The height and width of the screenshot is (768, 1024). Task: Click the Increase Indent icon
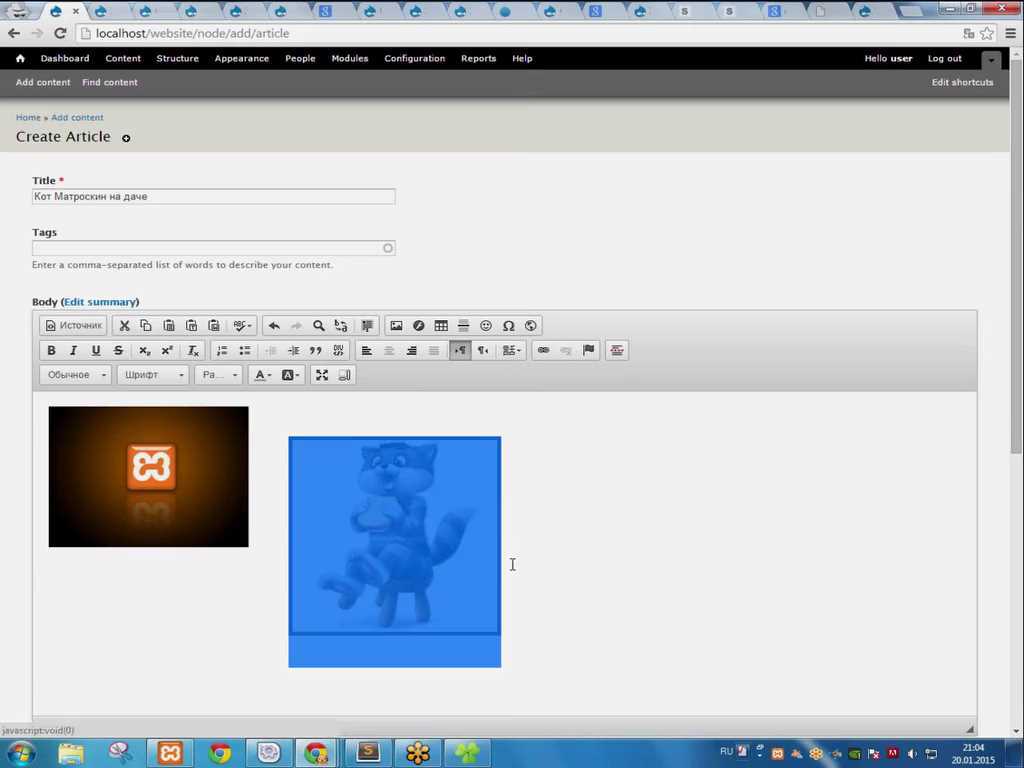293,350
